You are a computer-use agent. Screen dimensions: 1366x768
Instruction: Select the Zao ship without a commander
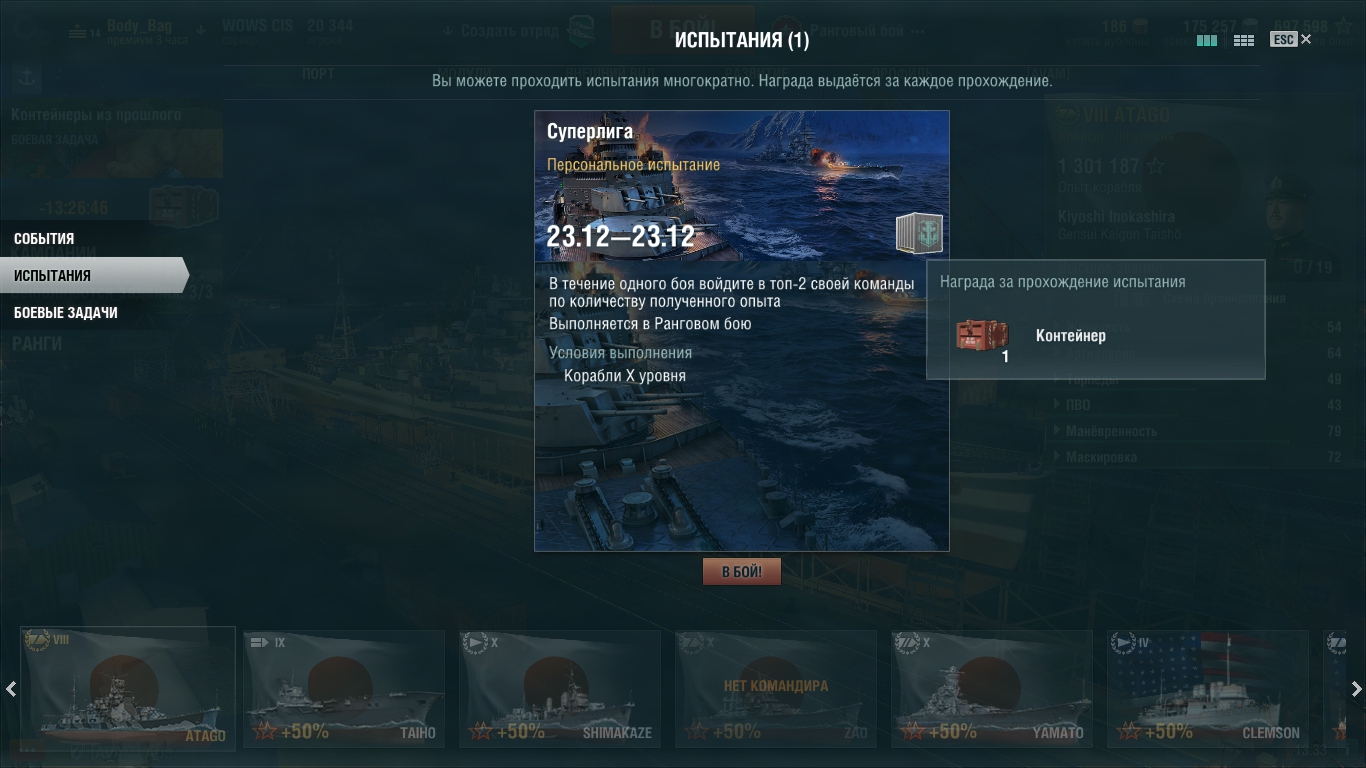pyautogui.click(x=776, y=689)
